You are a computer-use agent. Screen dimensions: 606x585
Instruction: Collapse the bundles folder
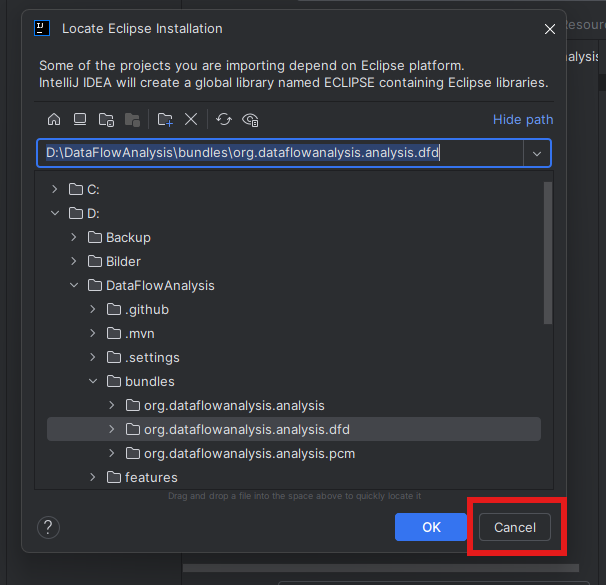[x=93, y=381]
